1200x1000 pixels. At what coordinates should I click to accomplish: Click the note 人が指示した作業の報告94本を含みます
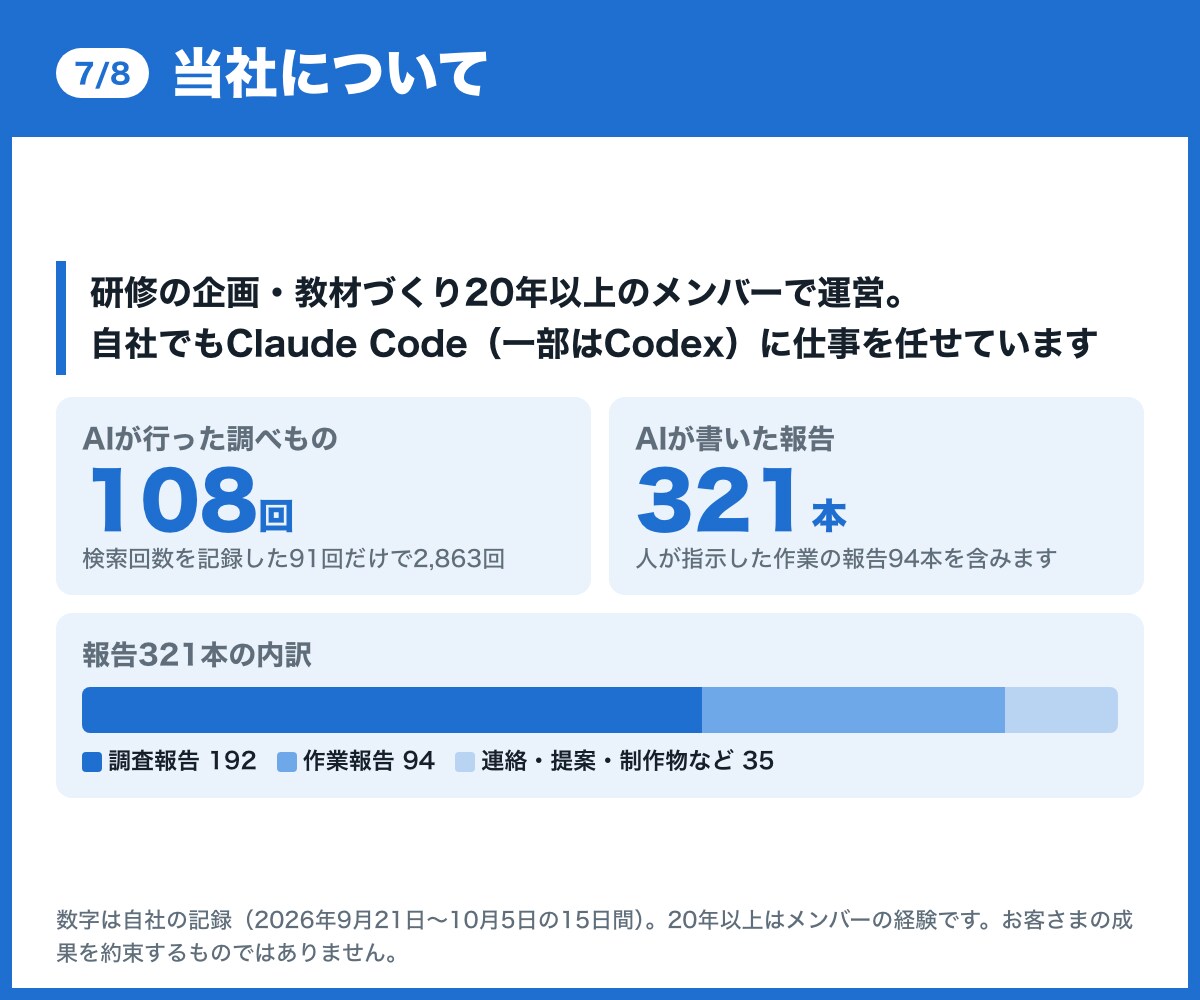846,558
